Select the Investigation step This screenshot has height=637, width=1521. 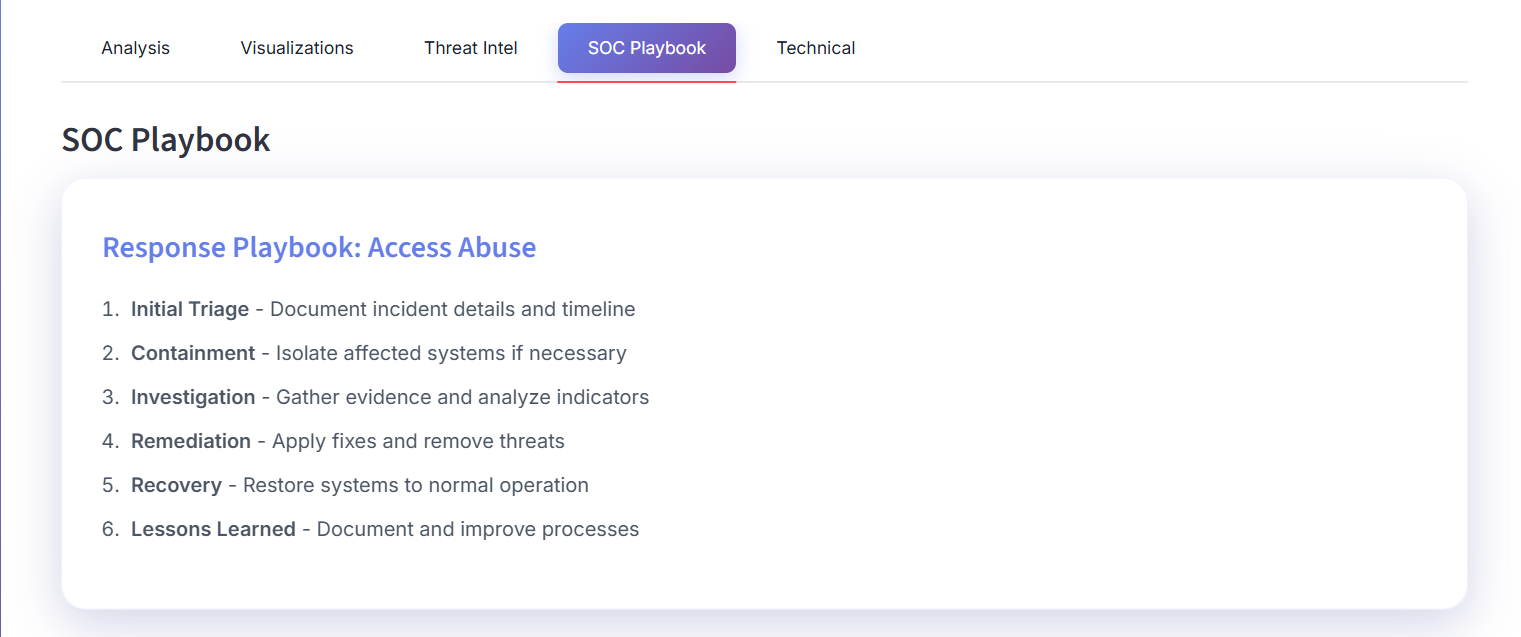point(192,397)
